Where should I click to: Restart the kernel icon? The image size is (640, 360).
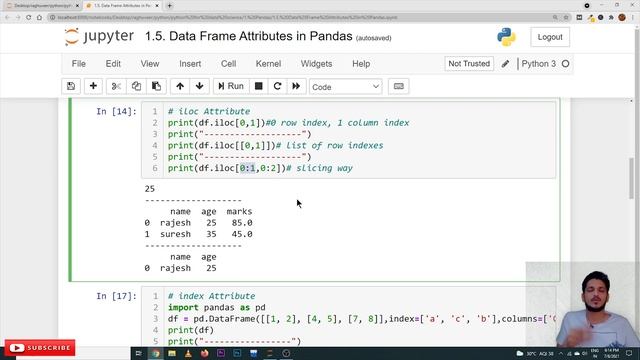(x=278, y=86)
